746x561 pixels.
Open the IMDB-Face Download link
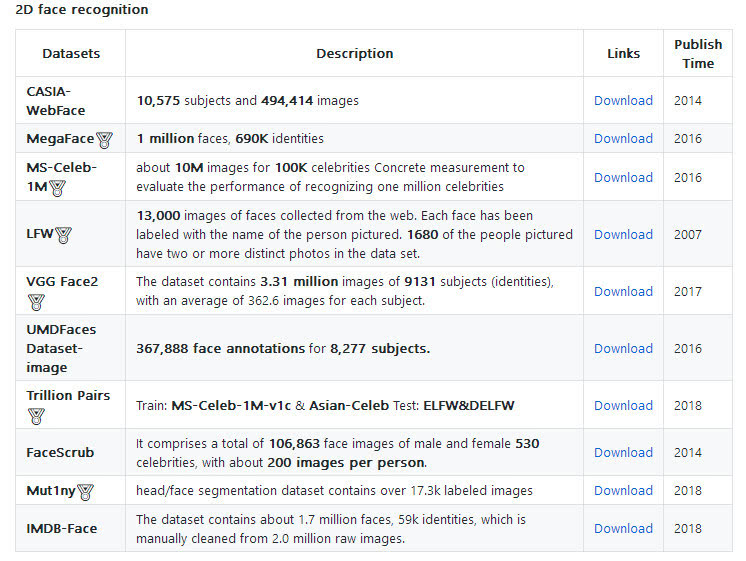click(623, 529)
